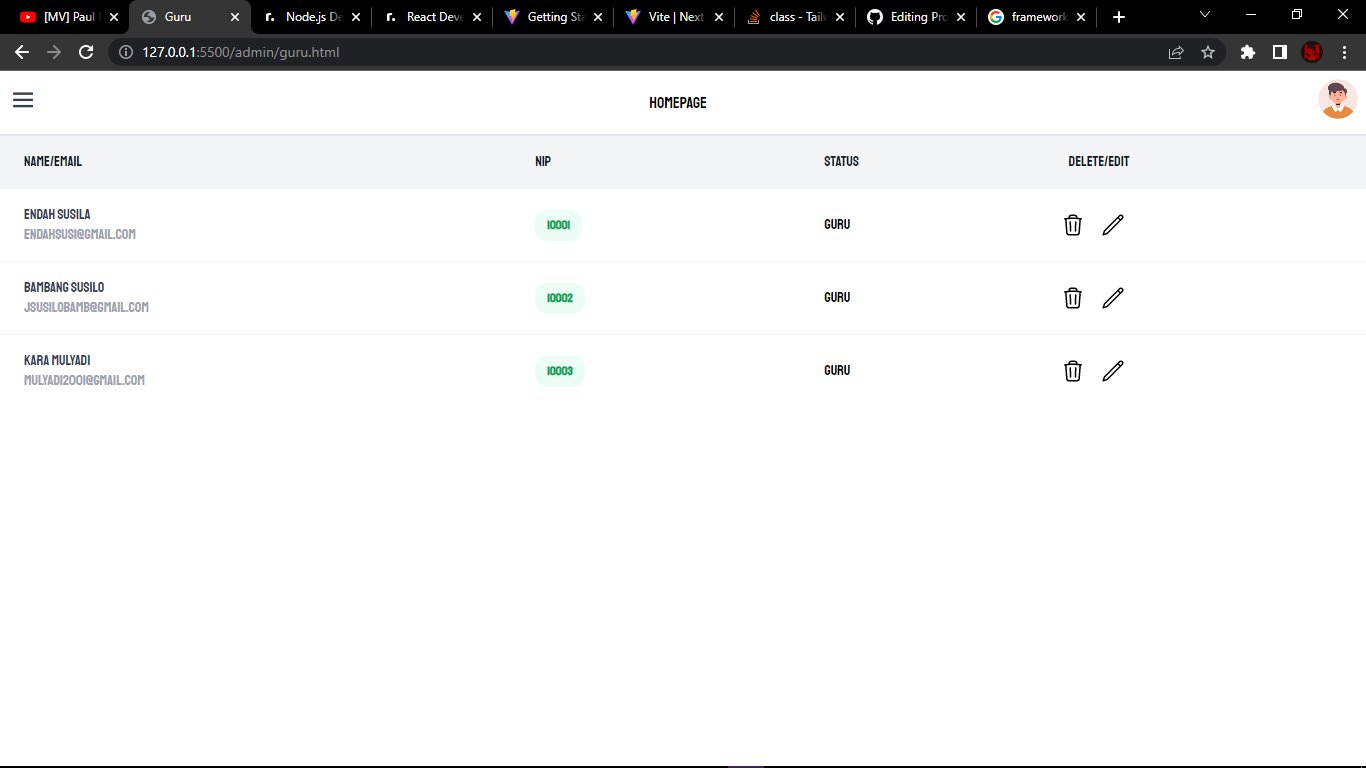Go back to the previous page
1366x768 pixels.
point(21,52)
